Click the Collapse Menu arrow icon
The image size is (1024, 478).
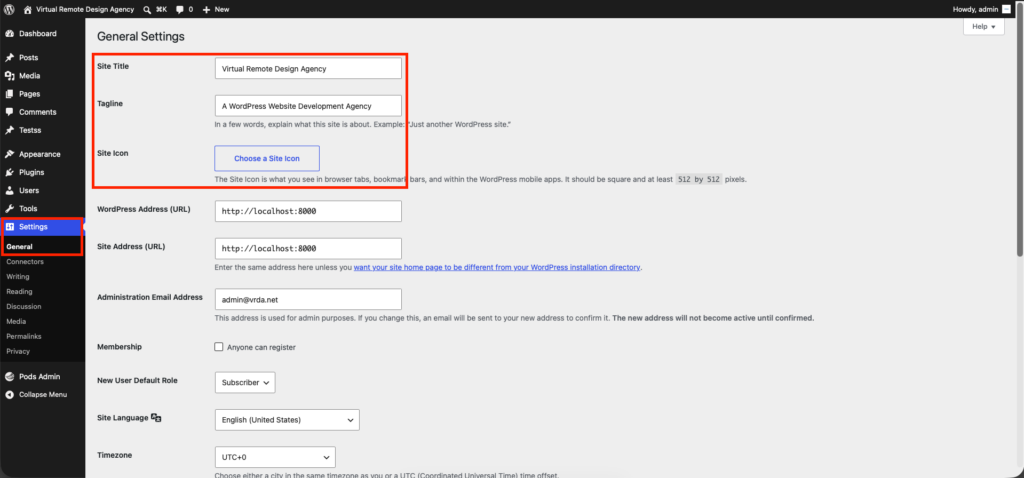[x=10, y=394]
